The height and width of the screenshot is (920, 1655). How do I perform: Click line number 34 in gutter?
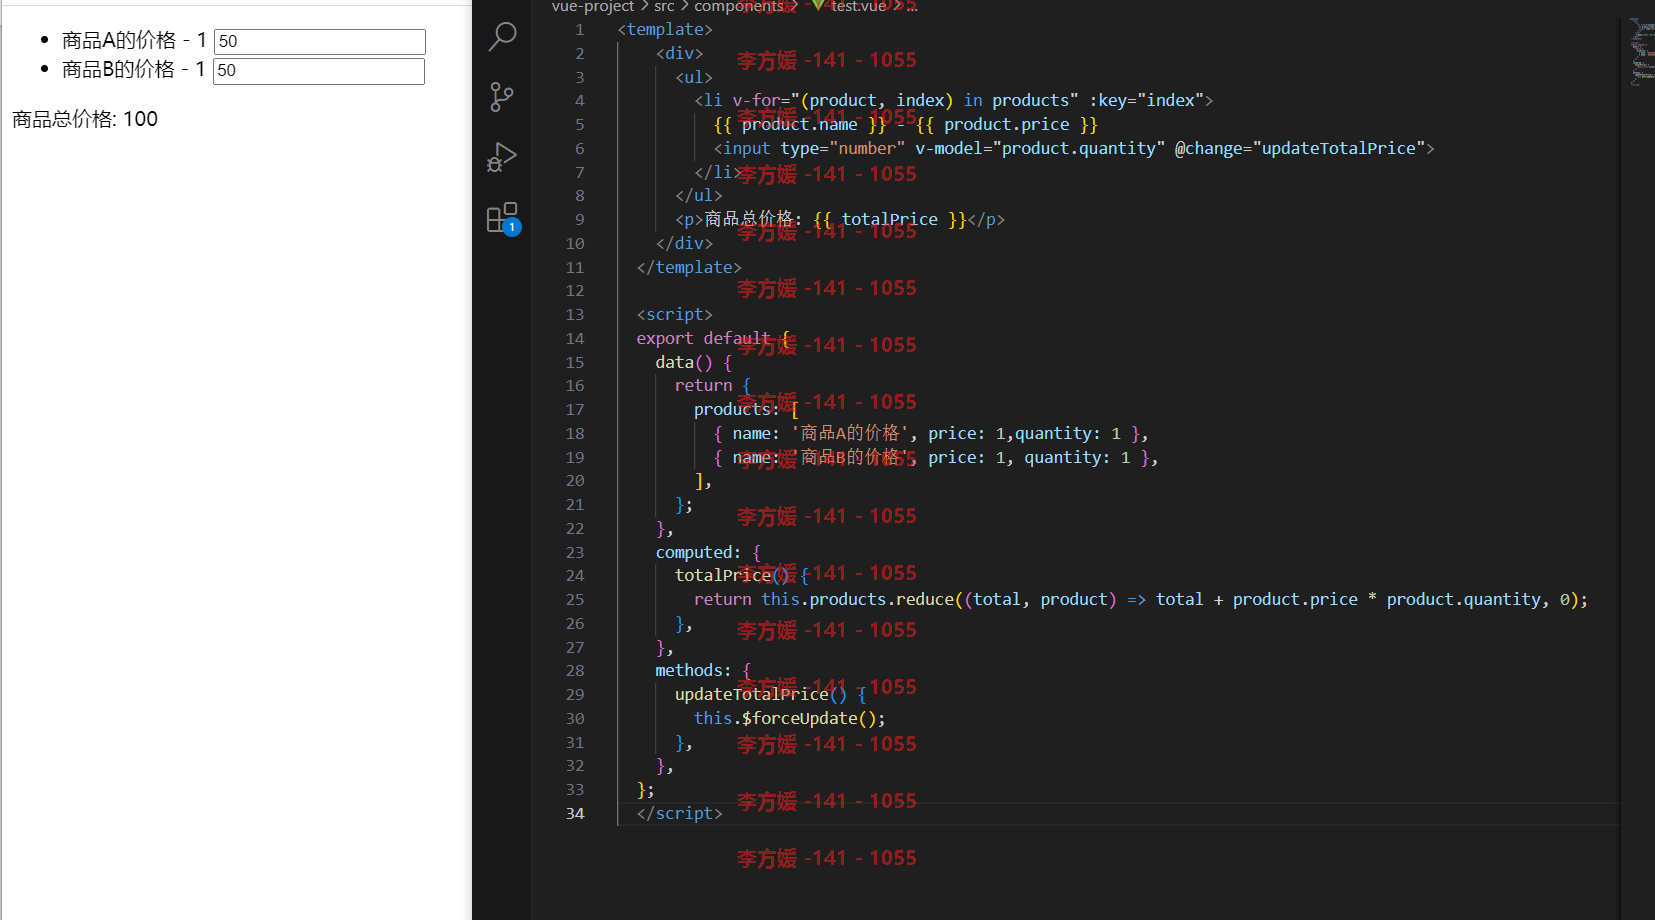(x=575, y=814)
